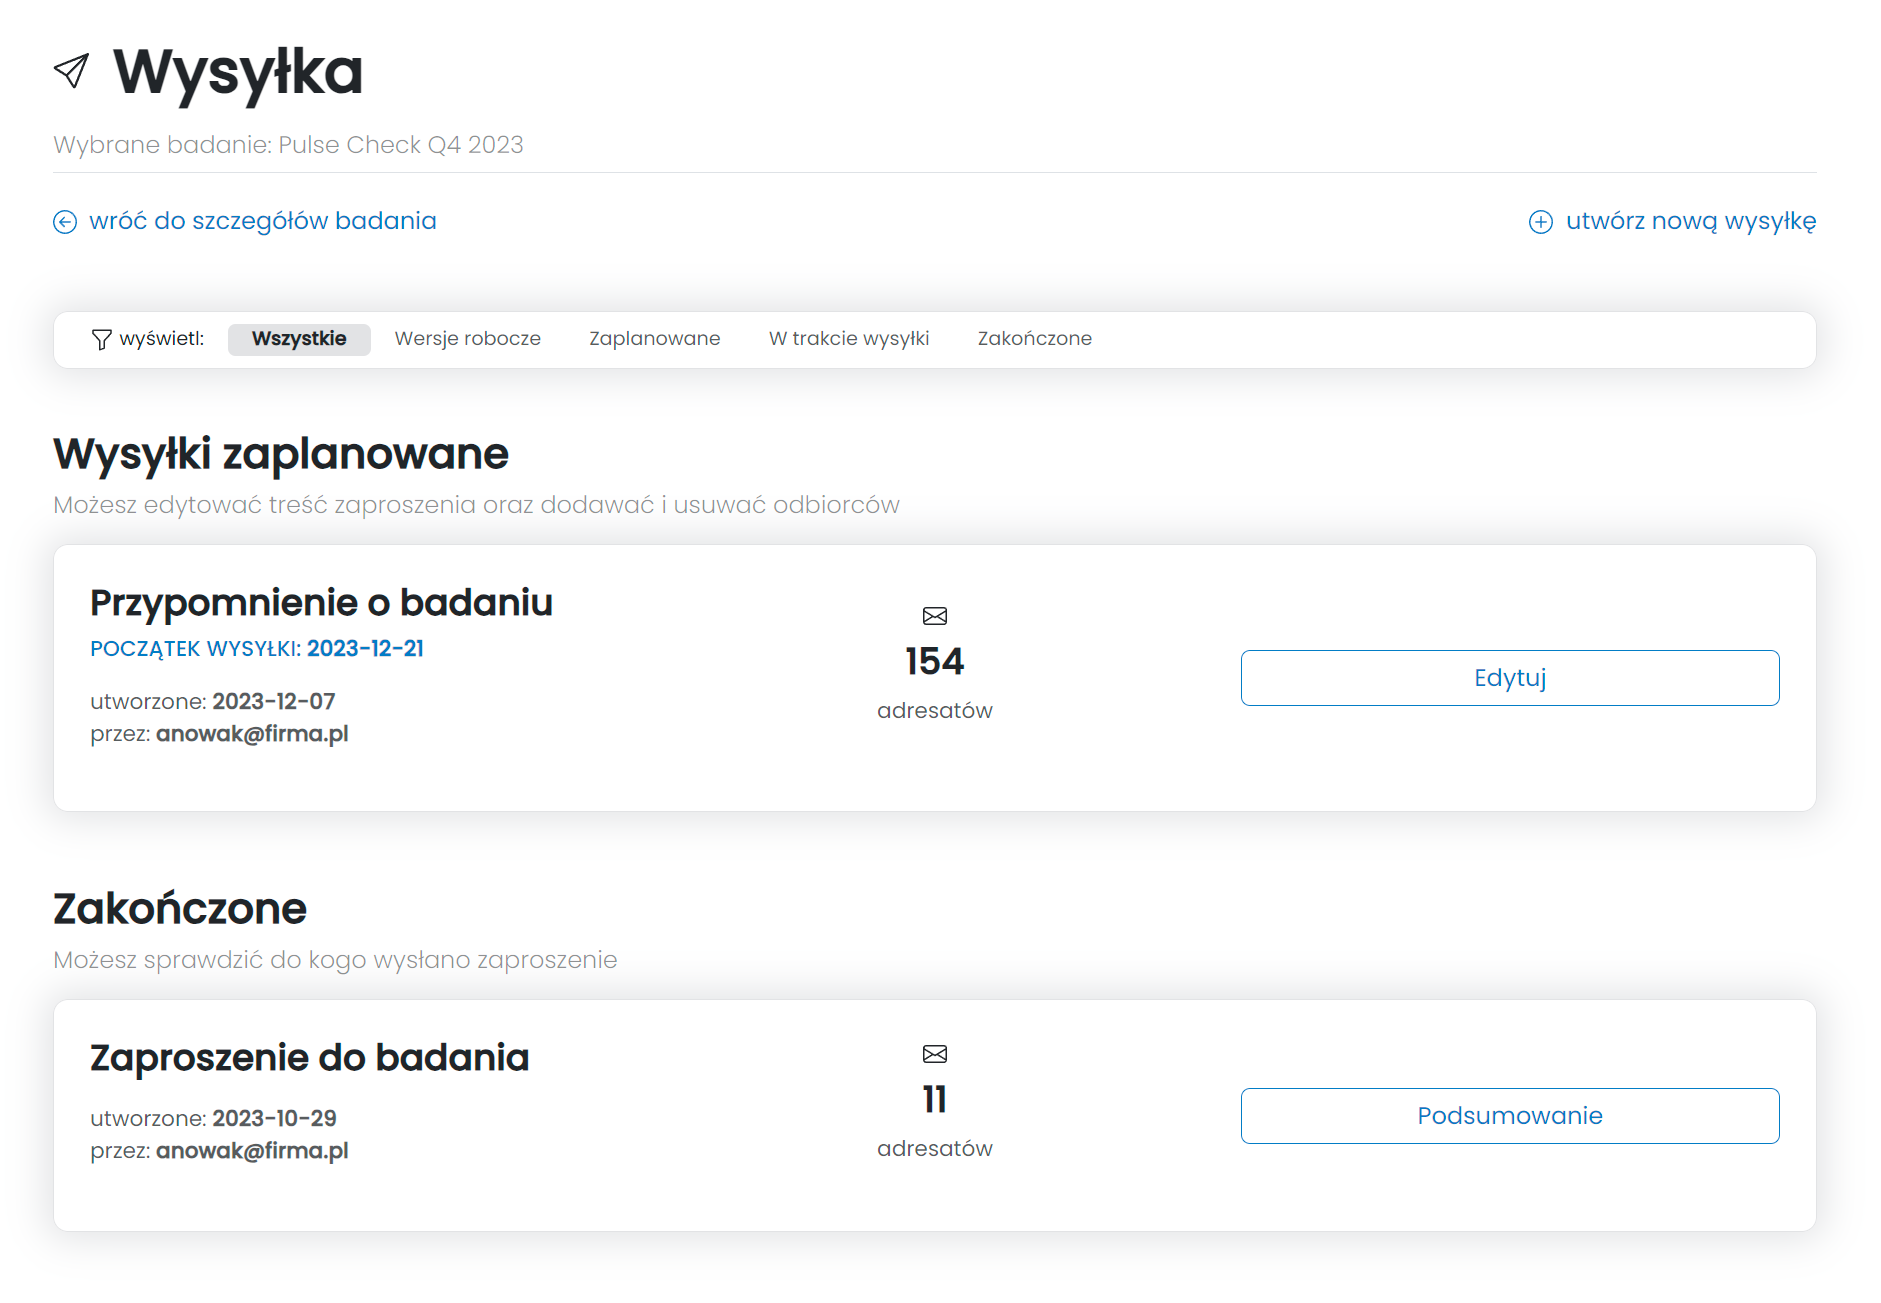
Task: Click envelope icon above 11 adresatów
Action: (935, 1054)
